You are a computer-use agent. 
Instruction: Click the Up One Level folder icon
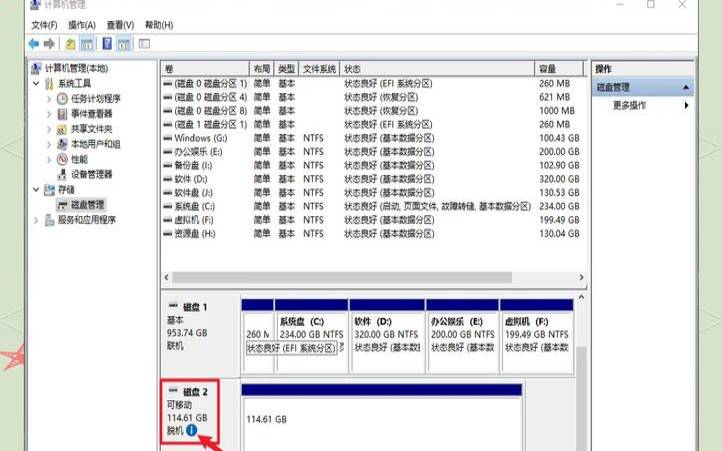click(x=70, y=44)
